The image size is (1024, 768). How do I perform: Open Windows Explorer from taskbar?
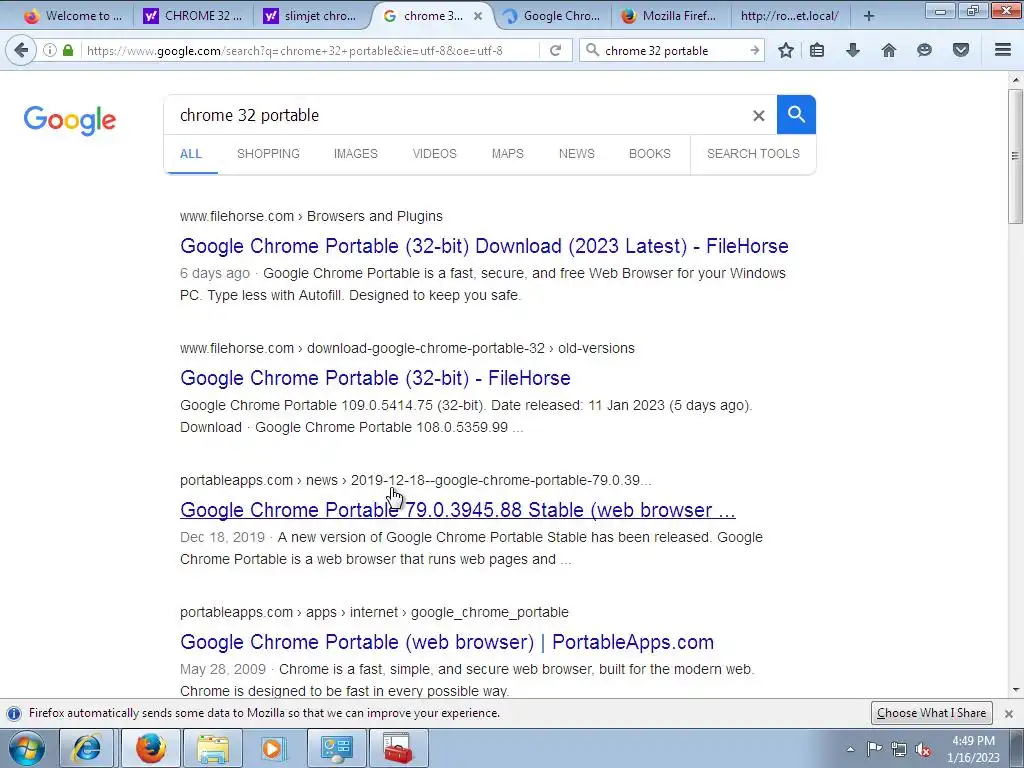(213, 748)
